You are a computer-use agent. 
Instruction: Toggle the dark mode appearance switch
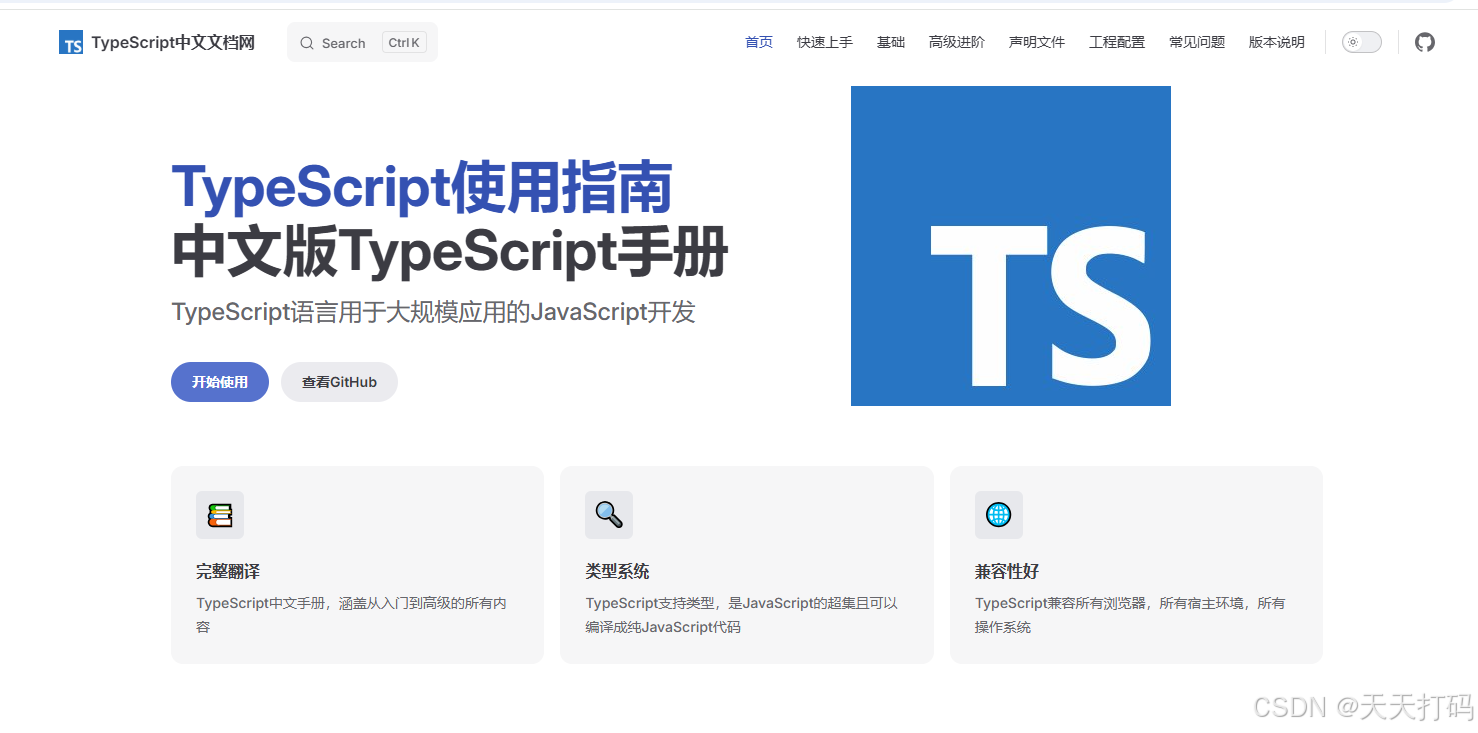click(1362, 42)
